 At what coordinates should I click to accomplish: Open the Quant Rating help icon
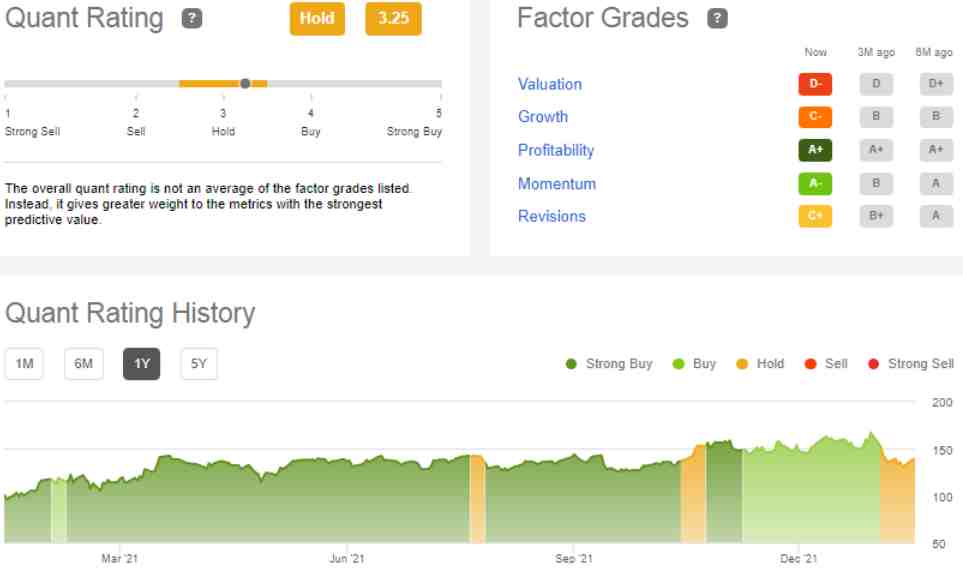click(x=192, y=18)
